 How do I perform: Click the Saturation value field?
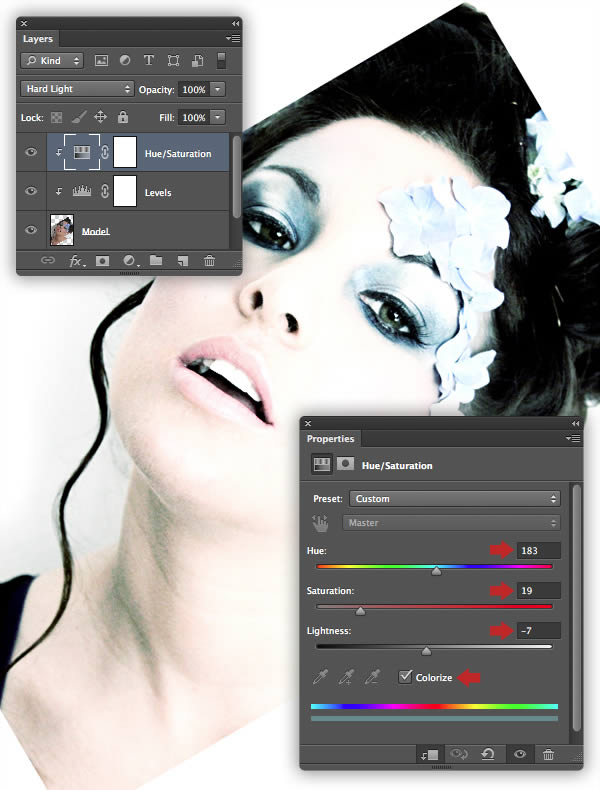point(539,590)
